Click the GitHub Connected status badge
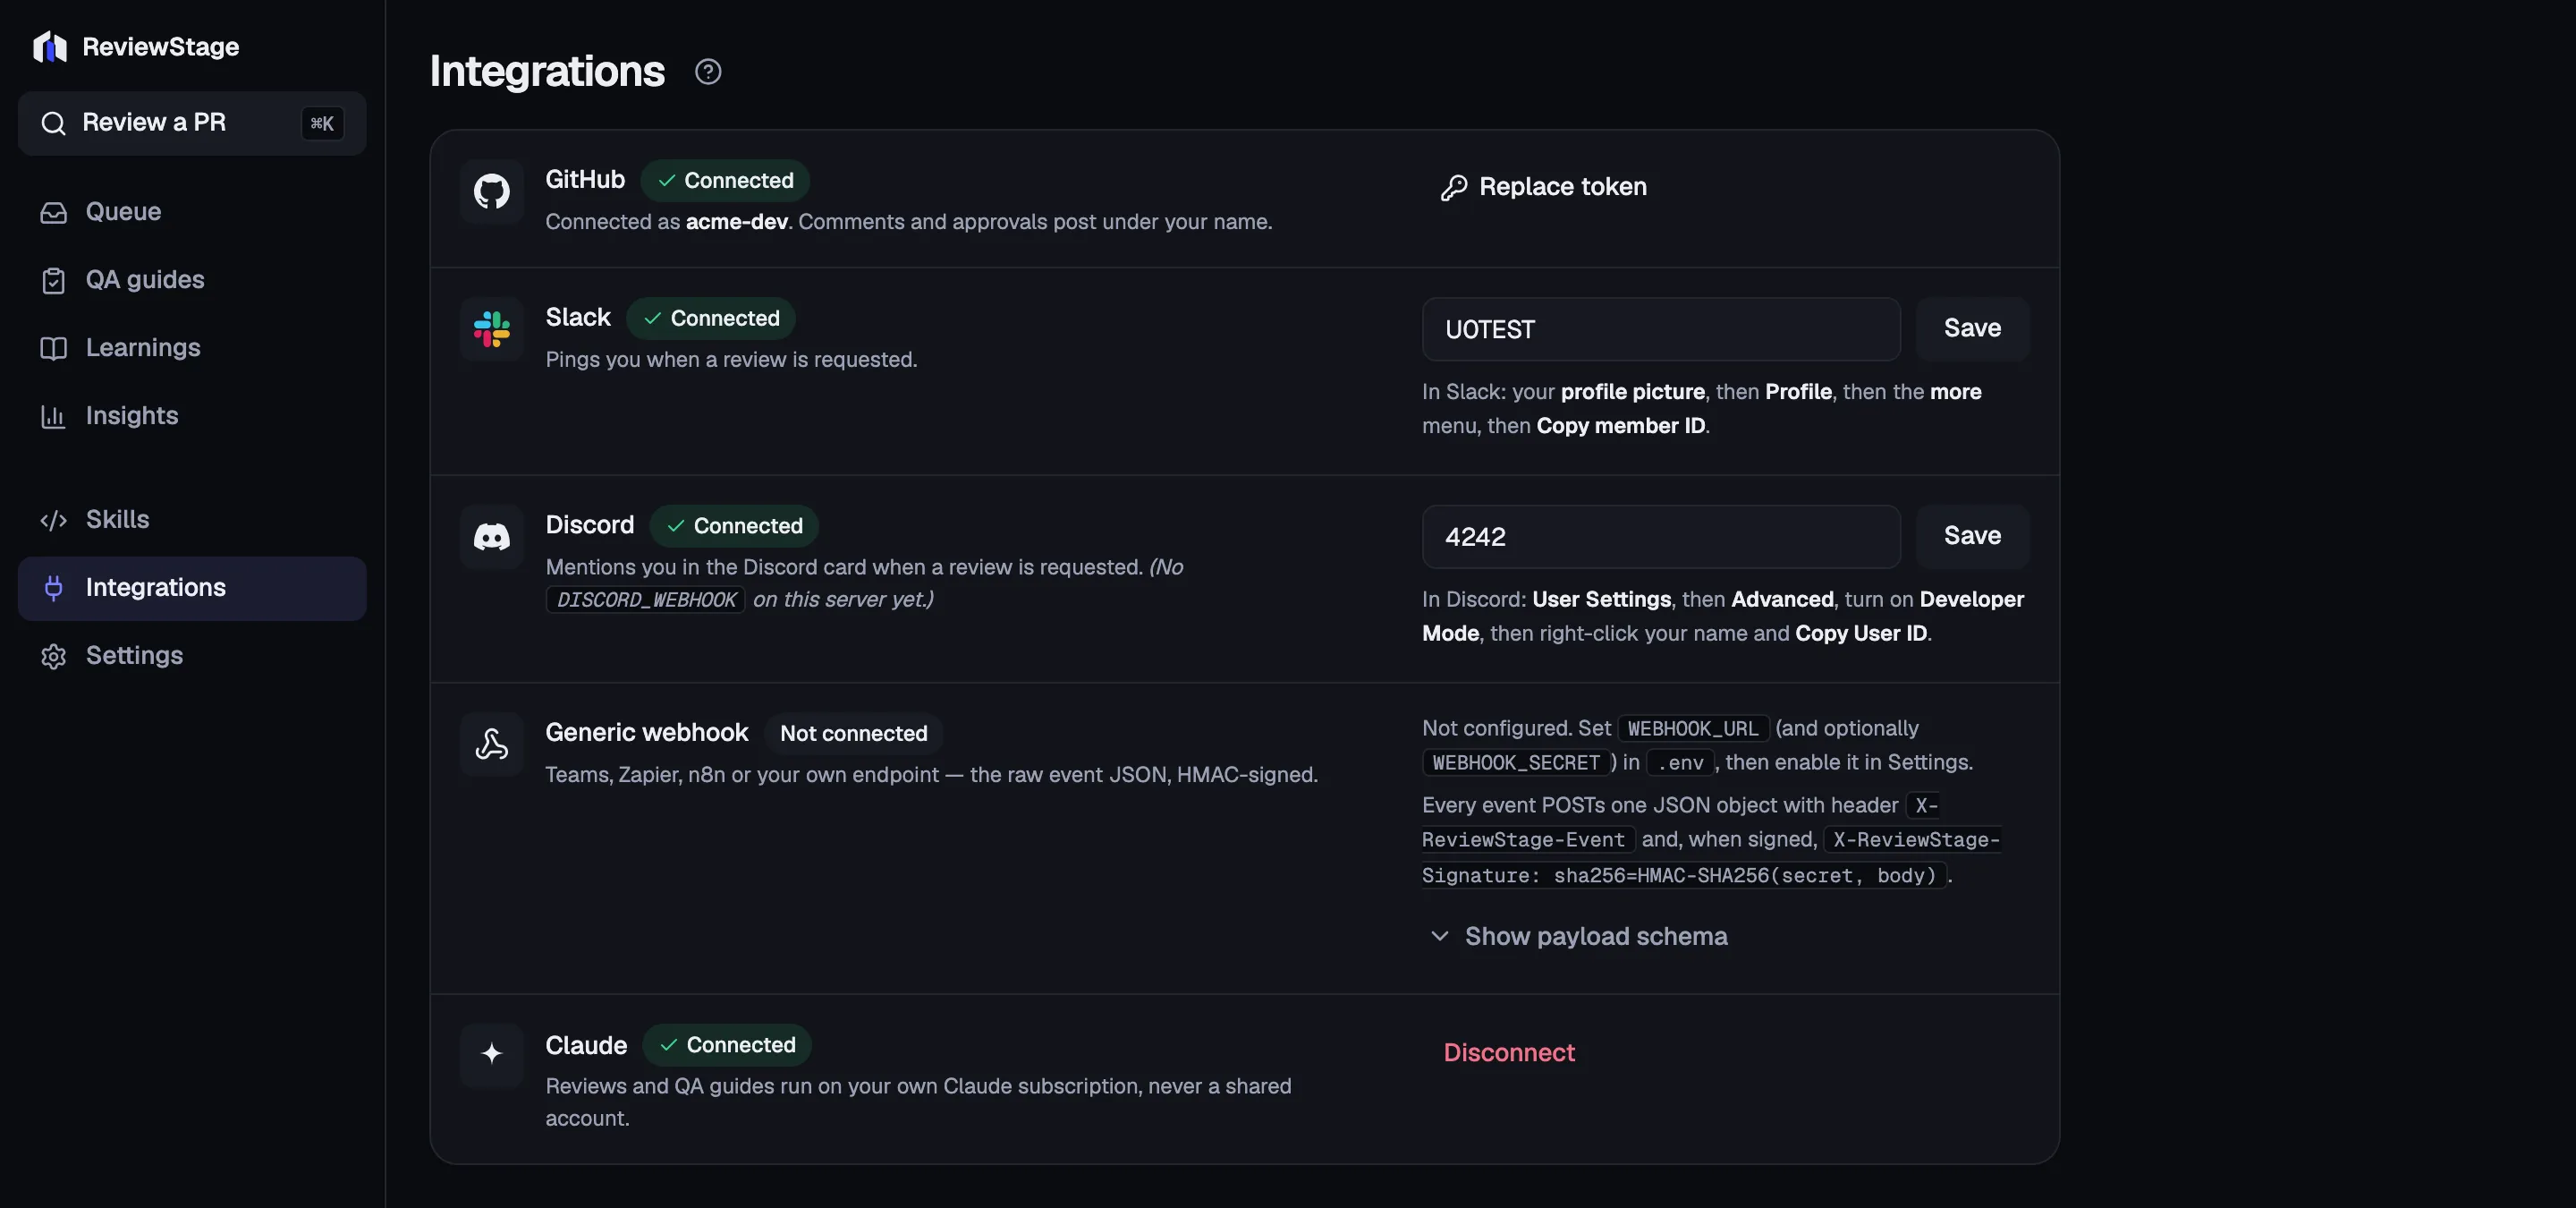2576x1208 pixels. tap(725, 180)
